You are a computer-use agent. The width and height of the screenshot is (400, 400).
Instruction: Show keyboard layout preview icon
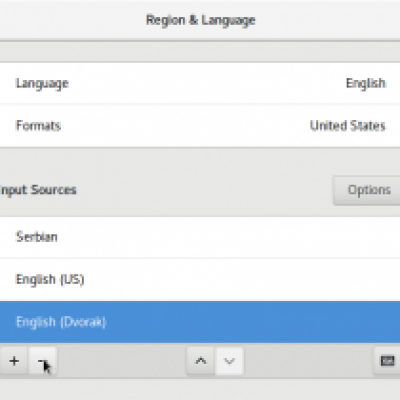point(387,361)
